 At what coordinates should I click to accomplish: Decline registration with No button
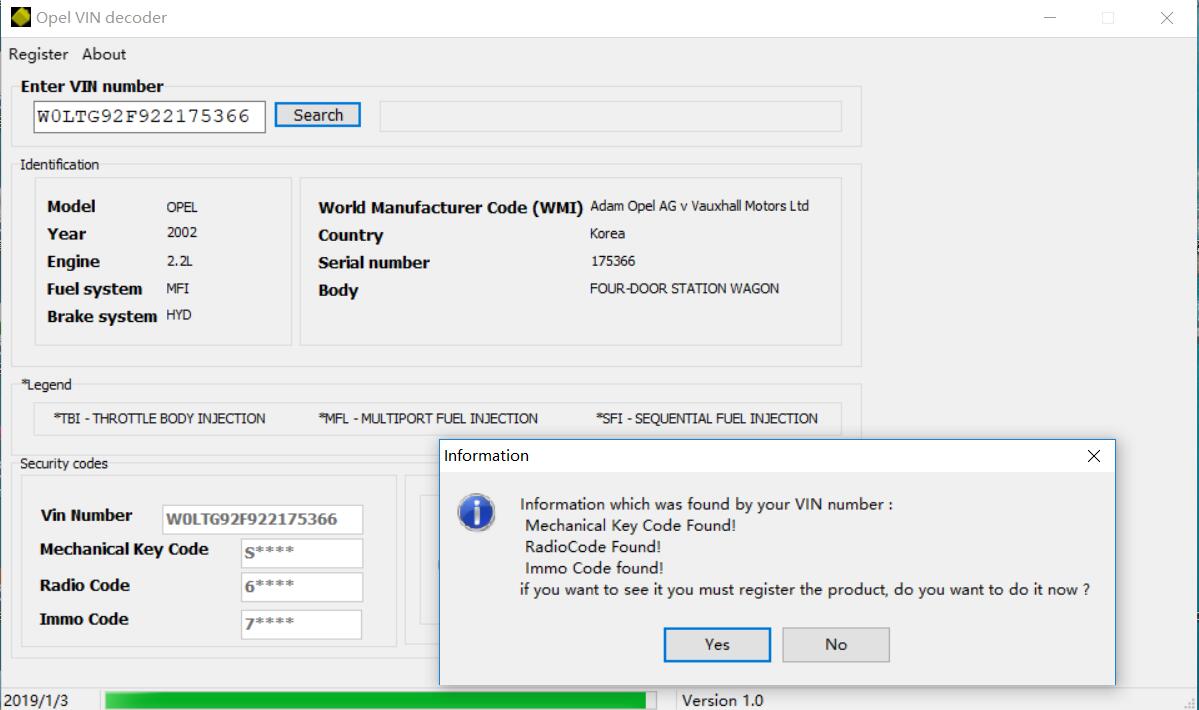point(836,644)
